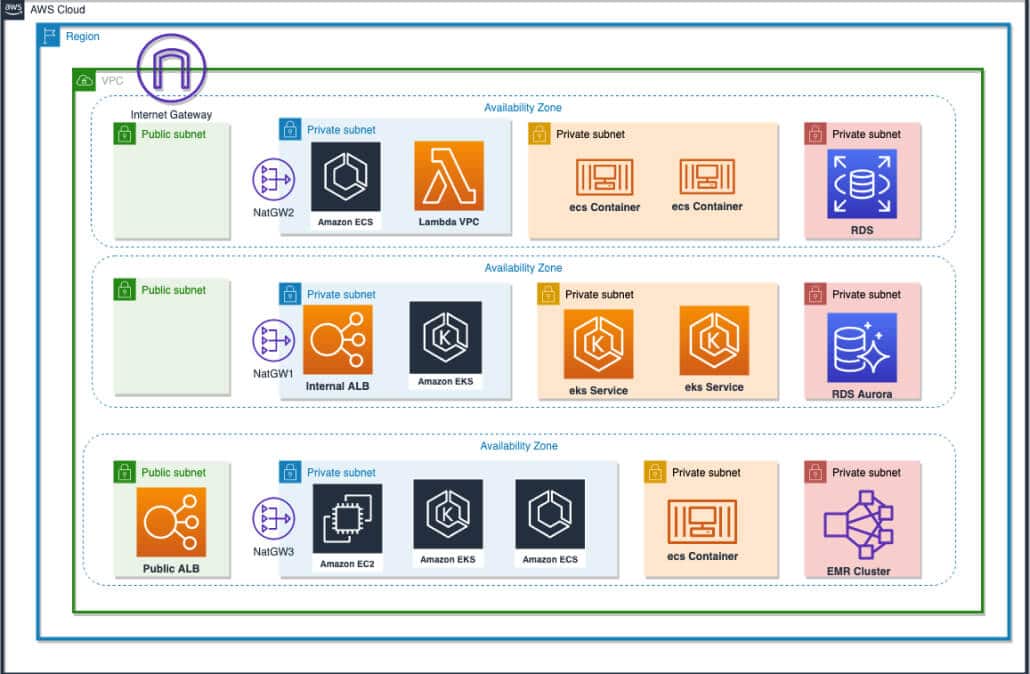Select the lock icon of eks Service subnet

(549, 294)
